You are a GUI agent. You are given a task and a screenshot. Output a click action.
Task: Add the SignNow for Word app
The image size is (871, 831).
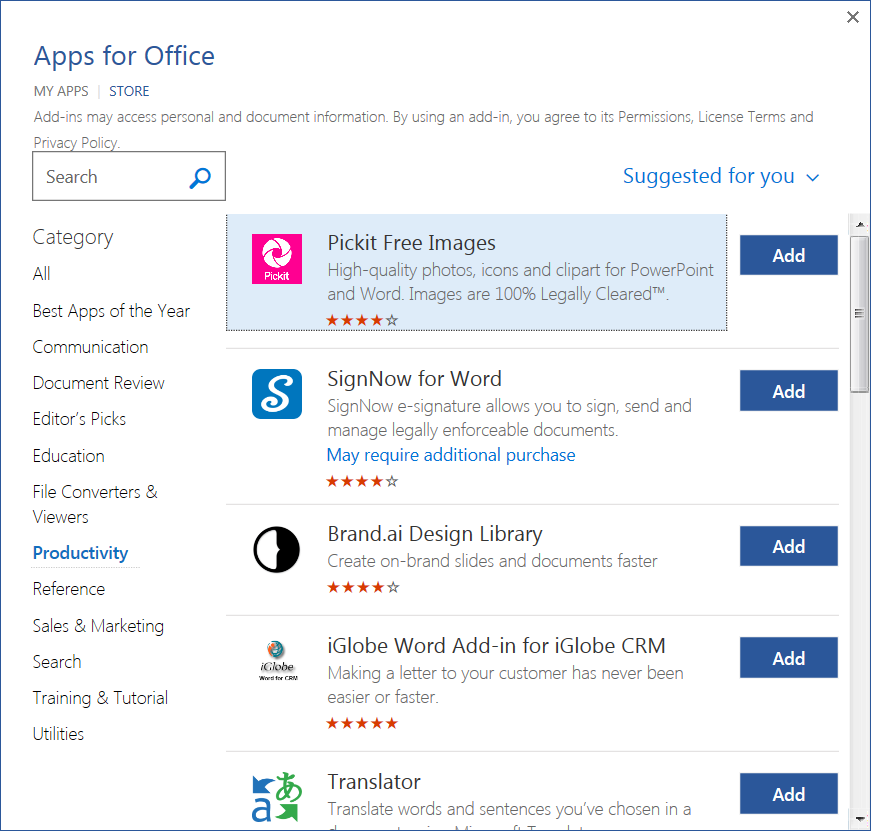click(788, 391)
